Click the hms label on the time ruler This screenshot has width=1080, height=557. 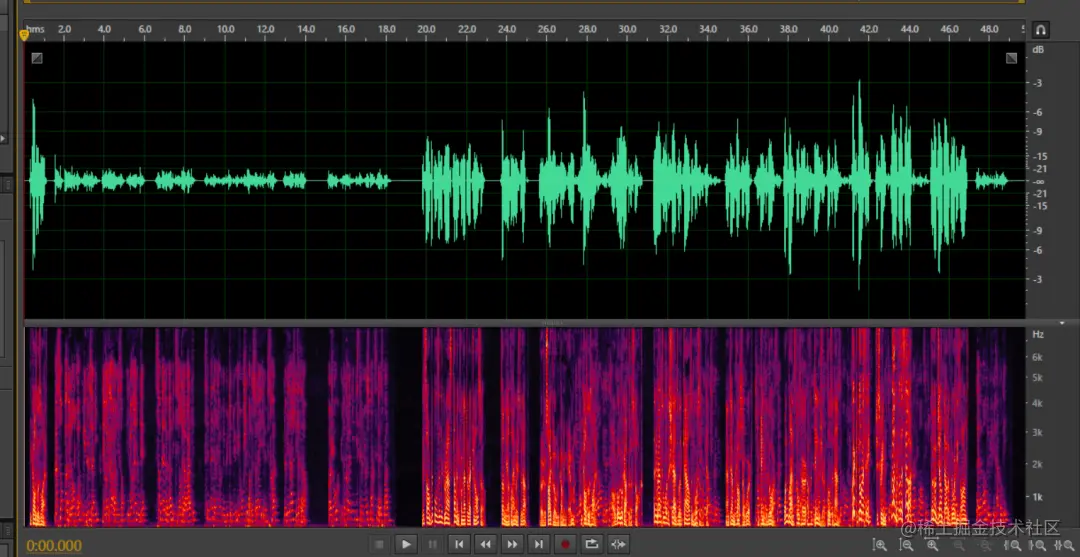coord(35,30)
